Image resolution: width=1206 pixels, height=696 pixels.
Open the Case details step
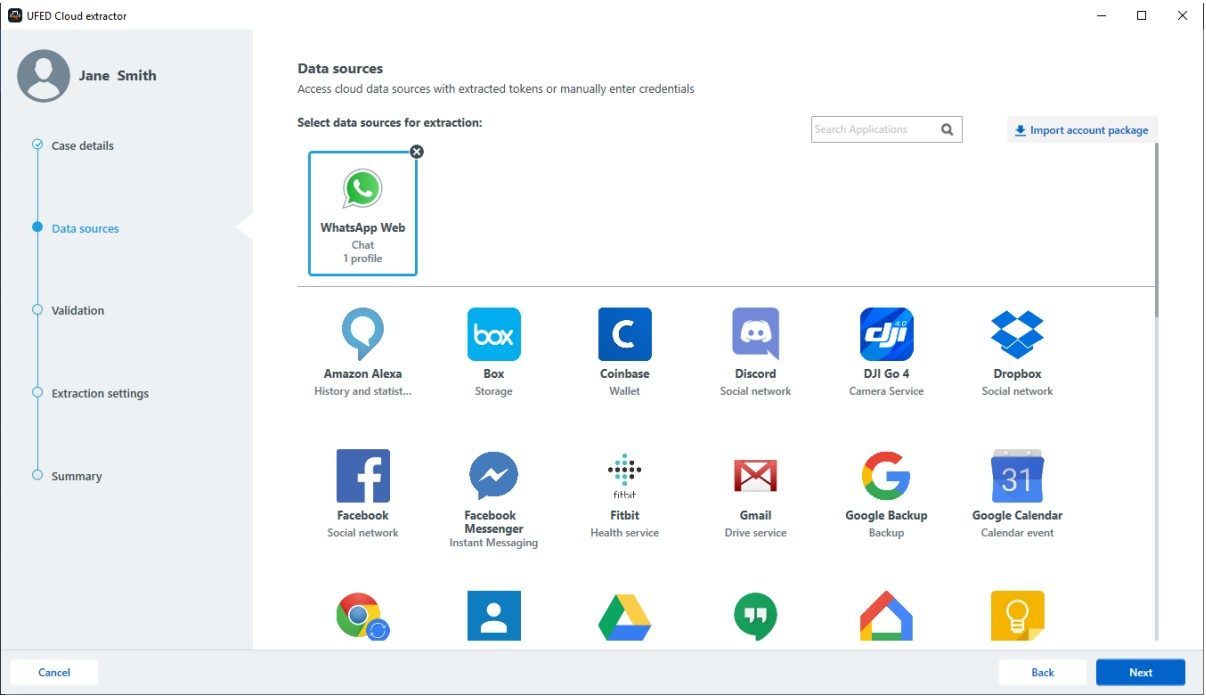tap(82, 146)
